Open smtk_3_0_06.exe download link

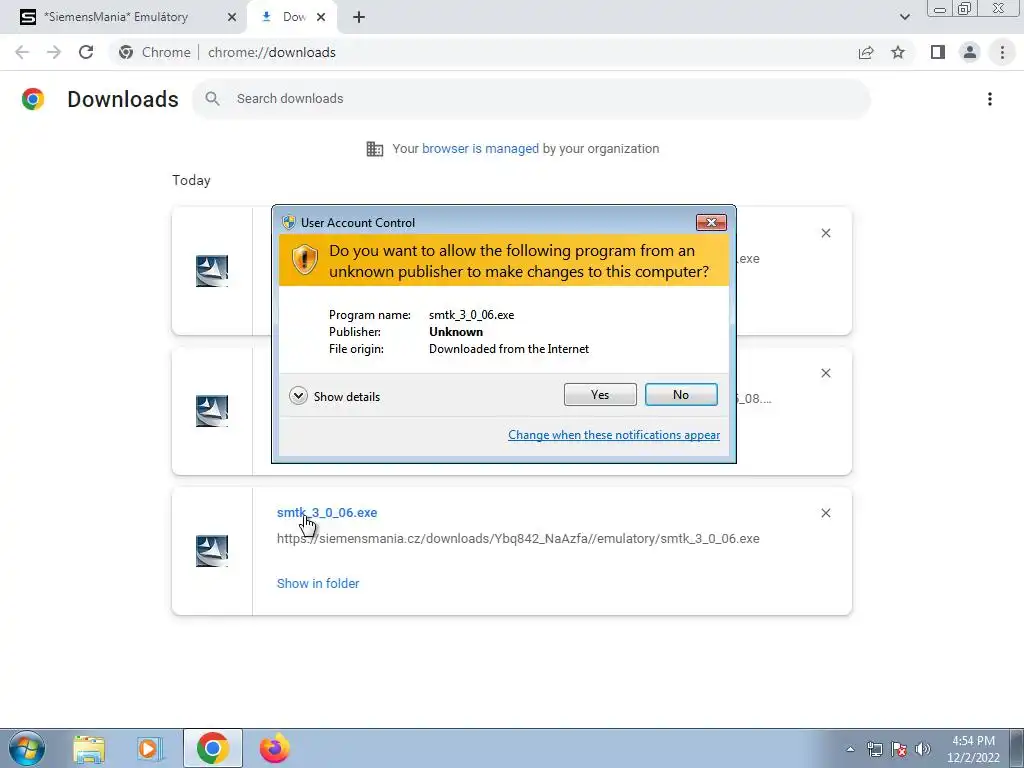[x=327, y=513]
